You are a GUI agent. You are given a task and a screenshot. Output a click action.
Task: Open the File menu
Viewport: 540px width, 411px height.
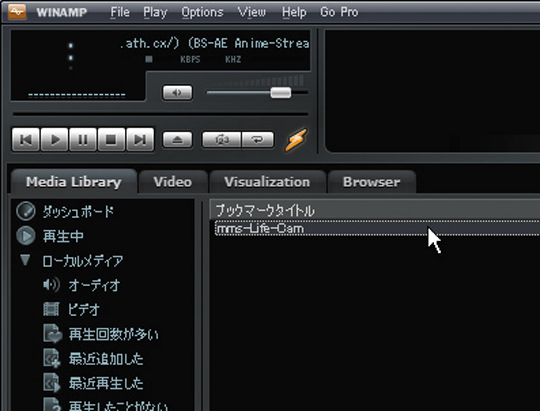click(120, 12)
